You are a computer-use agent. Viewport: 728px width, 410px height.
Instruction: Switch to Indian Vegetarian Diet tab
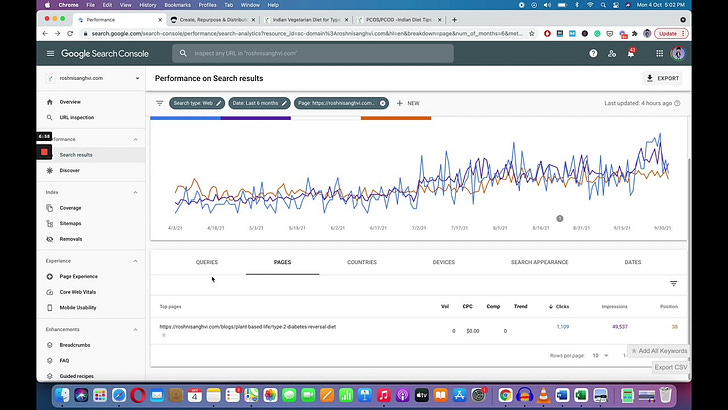tap(306, 20)
